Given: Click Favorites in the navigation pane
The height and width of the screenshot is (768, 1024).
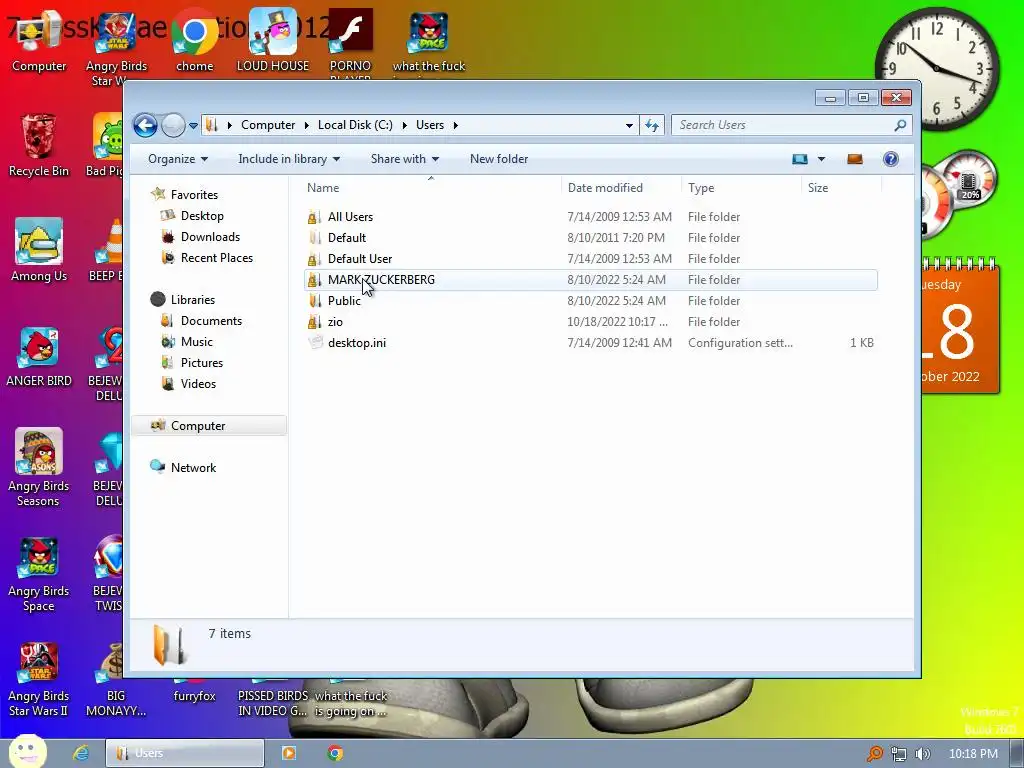Looking at the screenshot, I should point(194,195).
